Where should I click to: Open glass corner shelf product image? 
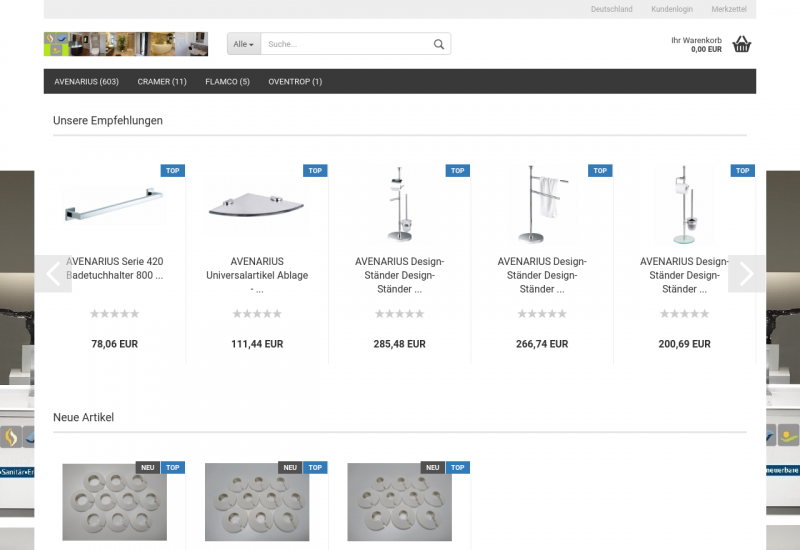257,205
